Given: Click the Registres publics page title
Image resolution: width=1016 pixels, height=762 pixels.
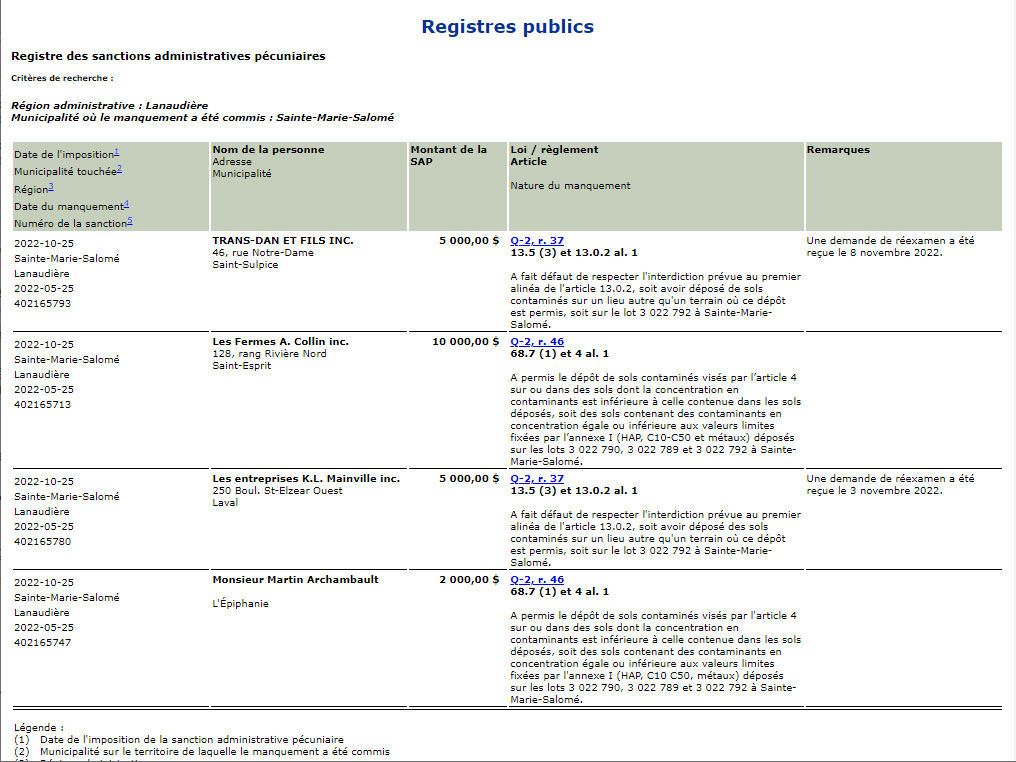Looking at the screenshot, I should (507, 27).
